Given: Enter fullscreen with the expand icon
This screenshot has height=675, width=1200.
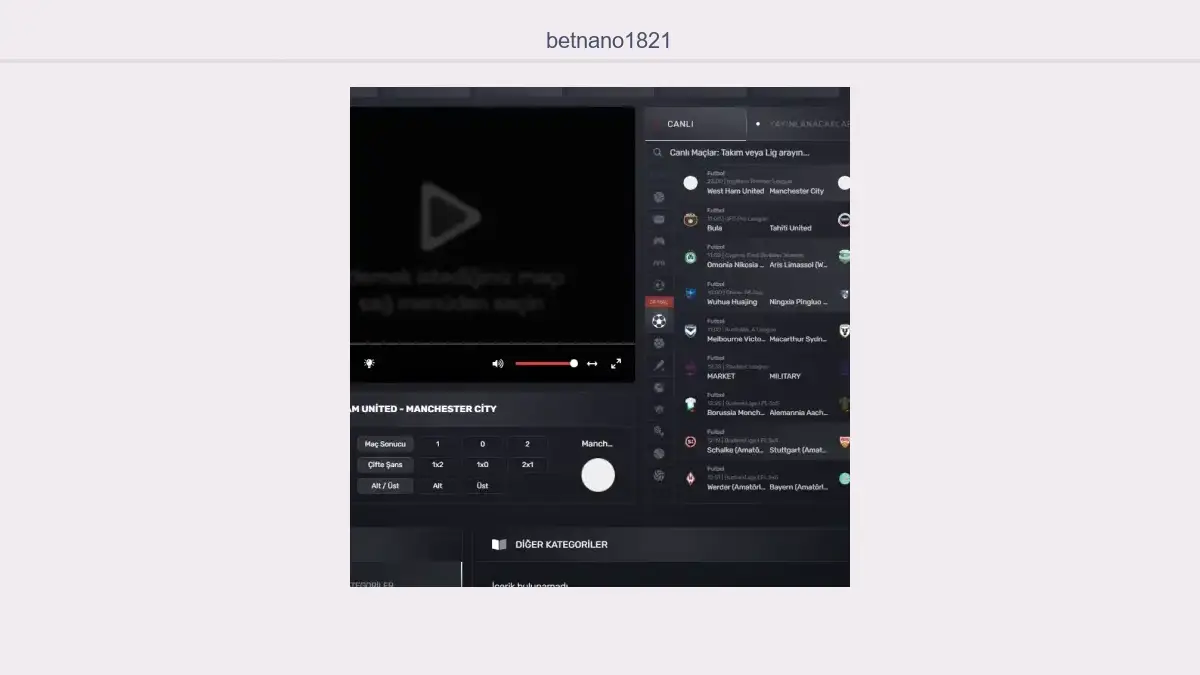Looking at the screenshot, I should (x=616, y=364).
